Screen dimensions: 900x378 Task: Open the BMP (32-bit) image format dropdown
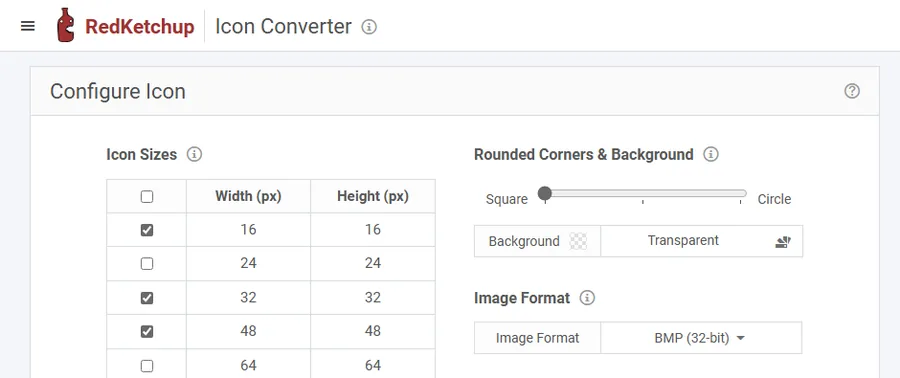(700, 338)
